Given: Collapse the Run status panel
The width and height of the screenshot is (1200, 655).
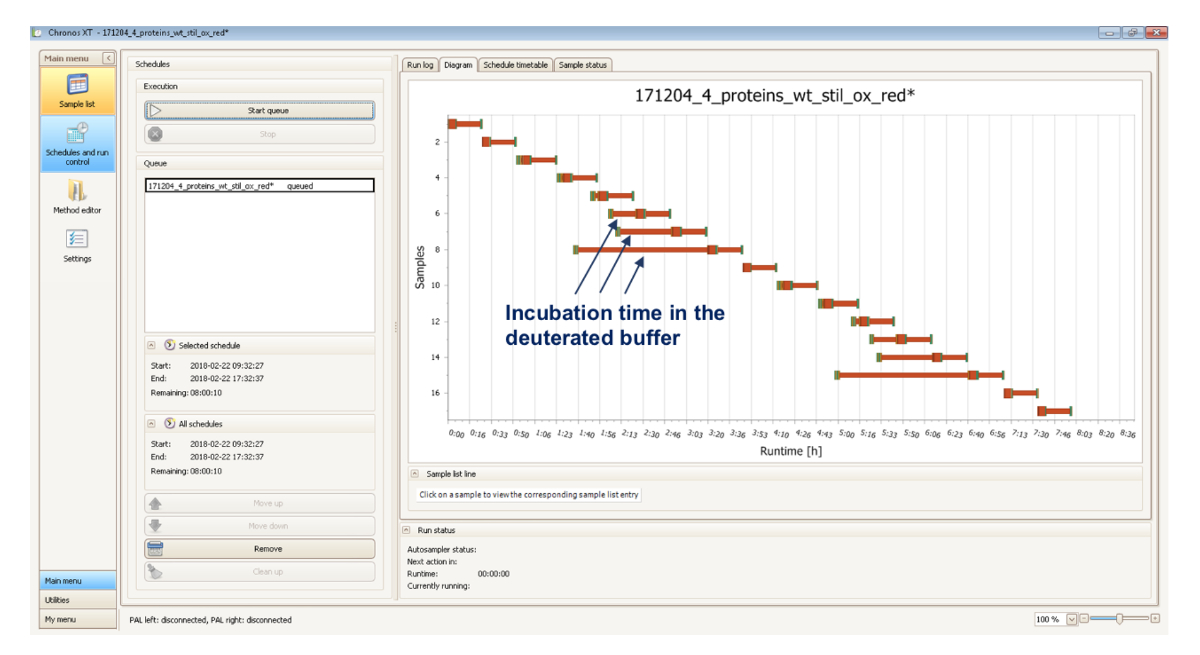Looking at the screenshot, I should click(407, 529).
